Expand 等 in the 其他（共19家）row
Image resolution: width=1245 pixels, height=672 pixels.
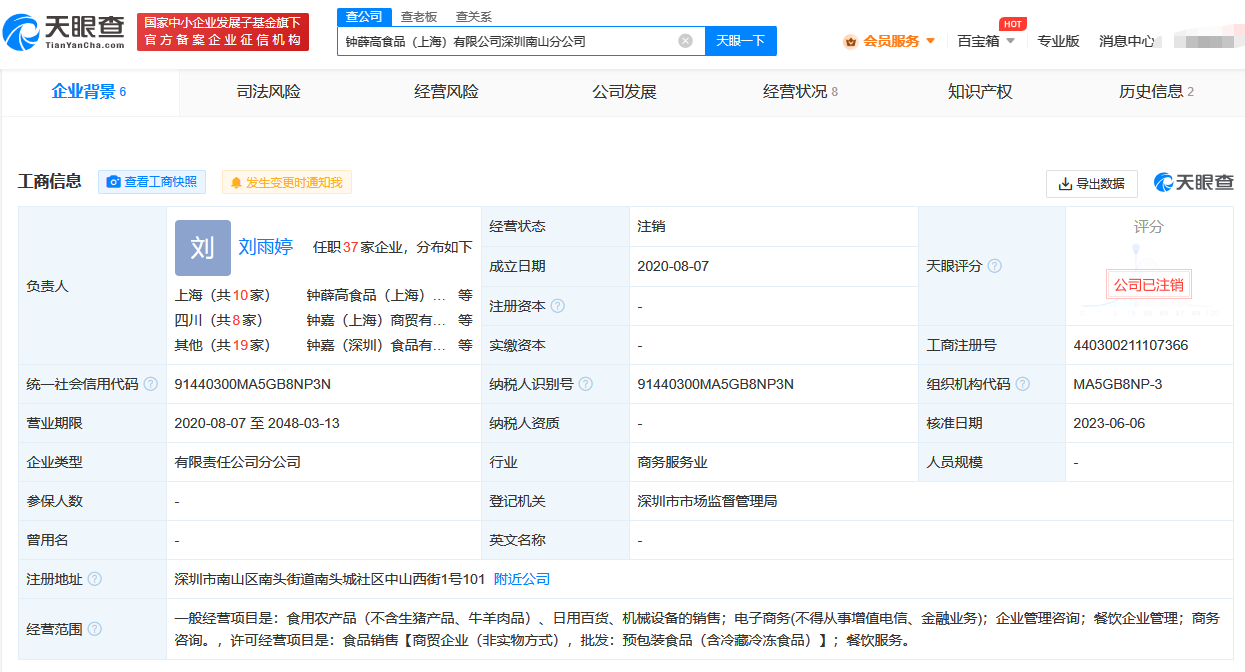pyautogui.click(x=465, y=345)
